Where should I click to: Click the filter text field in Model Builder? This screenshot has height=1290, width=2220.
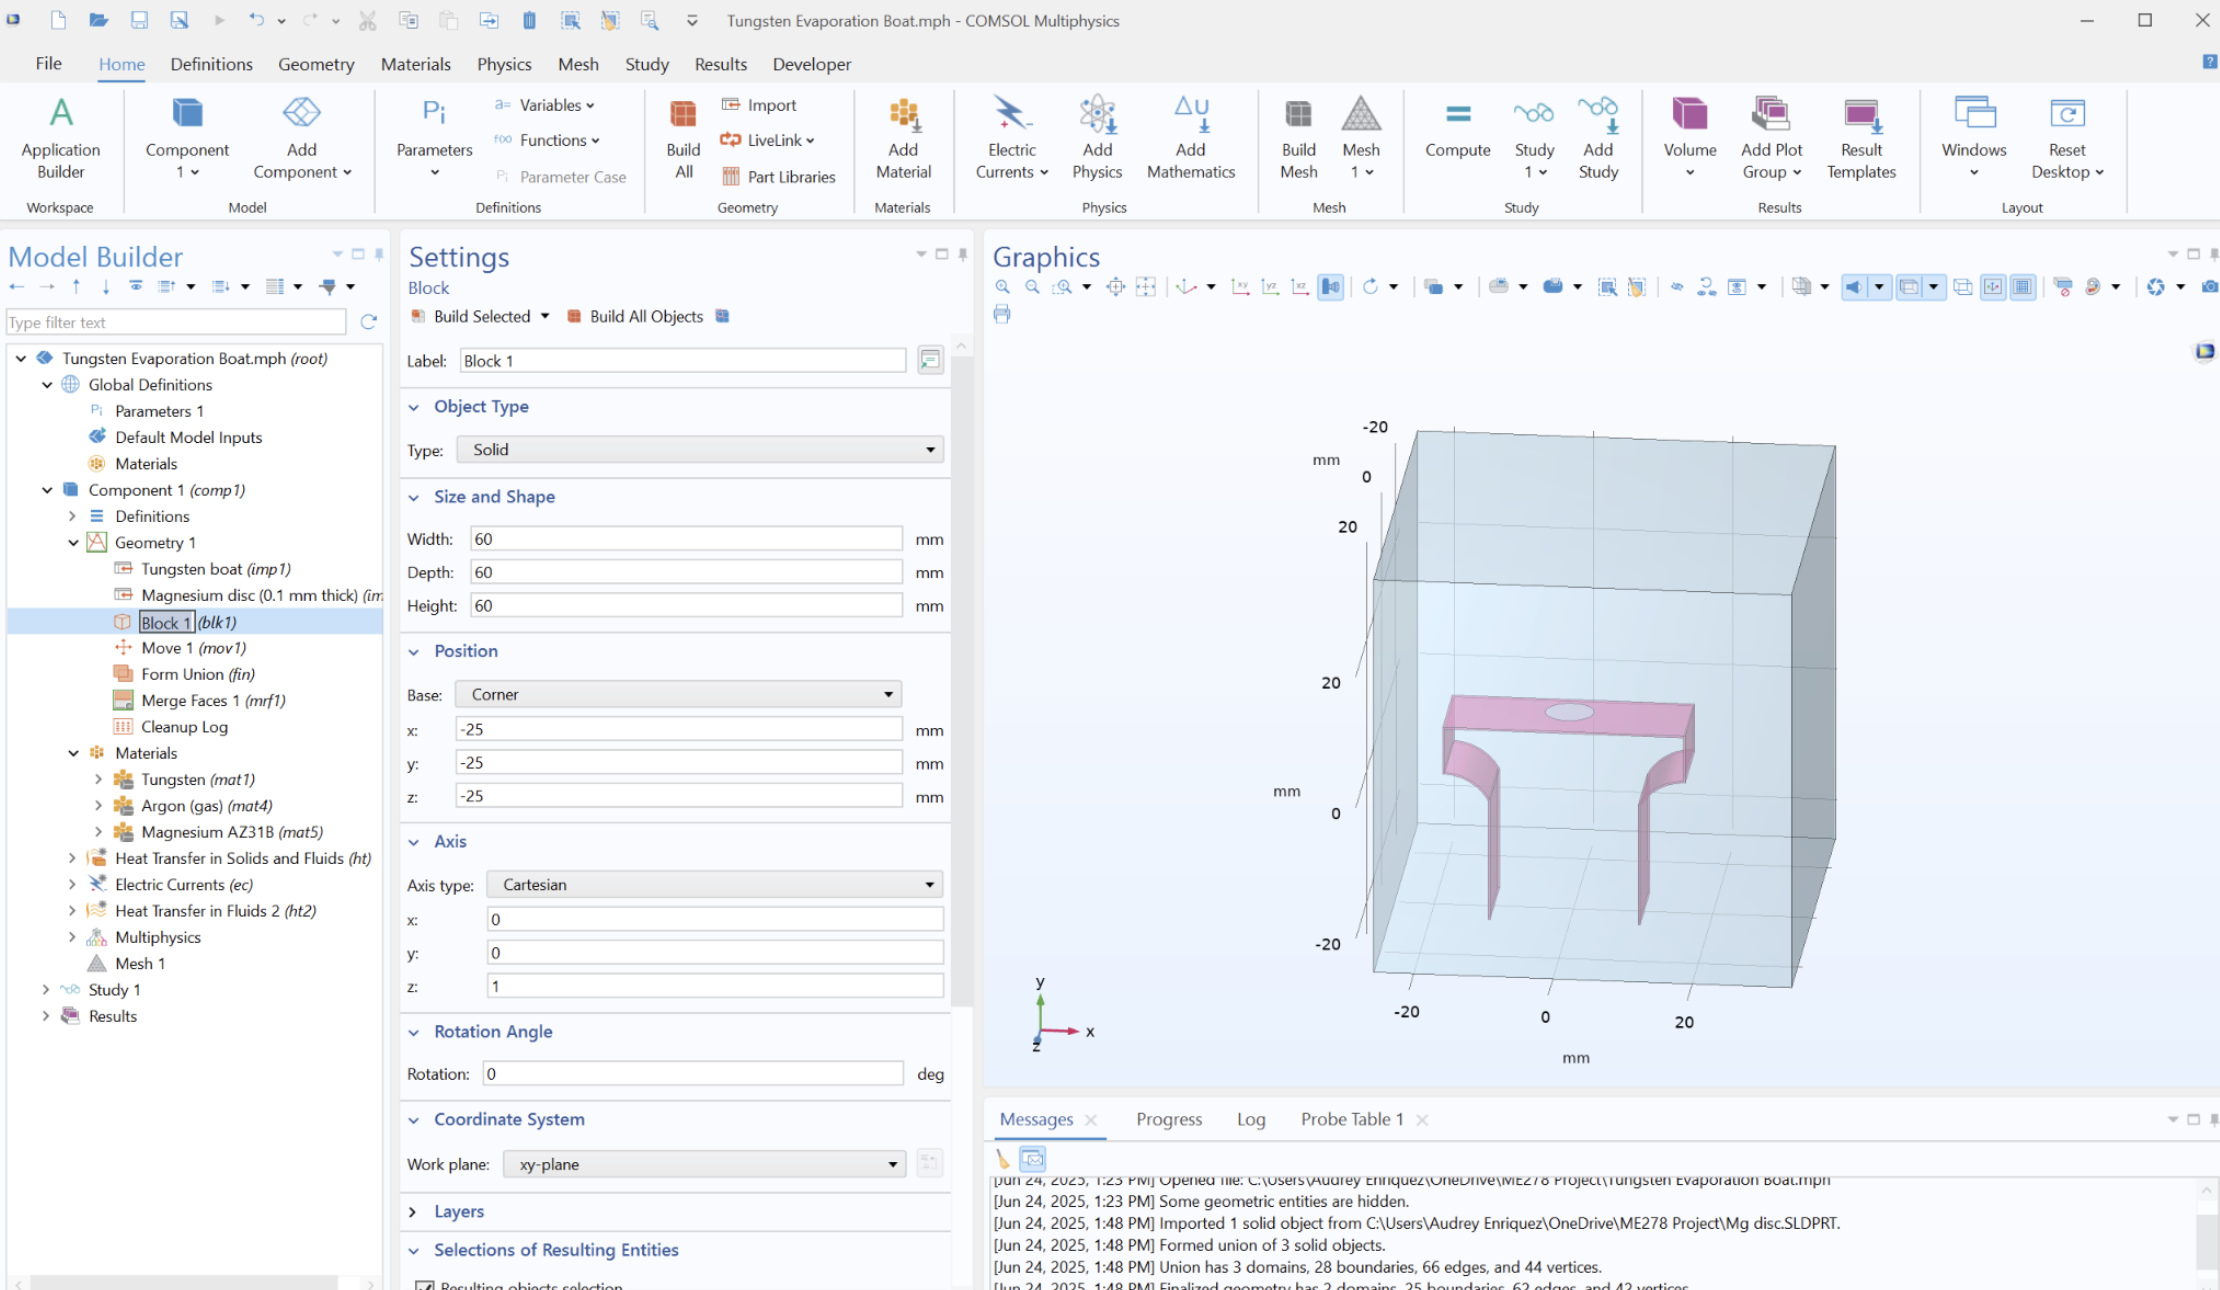[175, 321]
